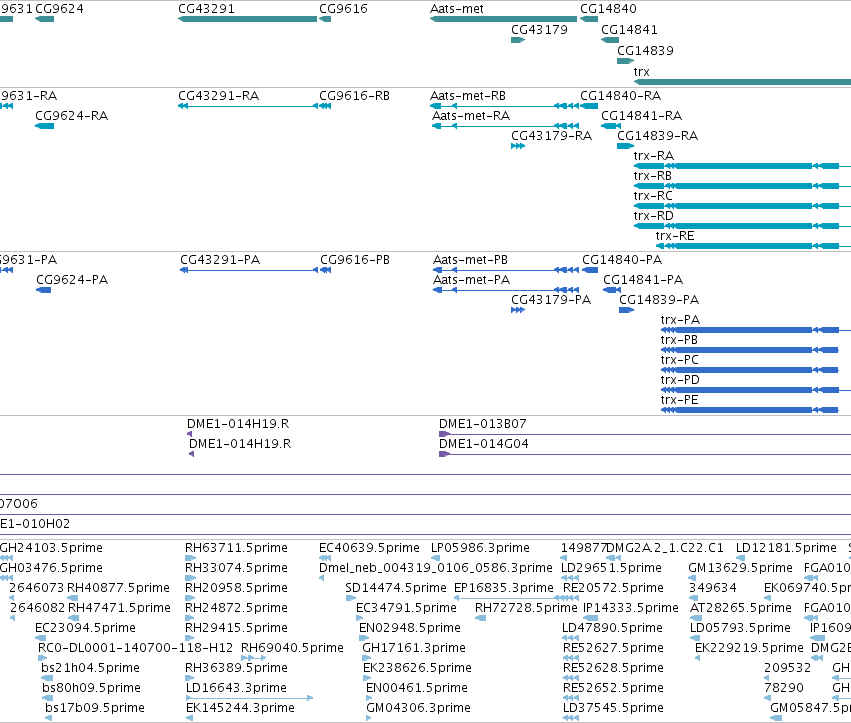Open RC0-DL0001-140700-118-H12 label
Image resolution: width=851 pixels, height=723 pixels.
135,648
